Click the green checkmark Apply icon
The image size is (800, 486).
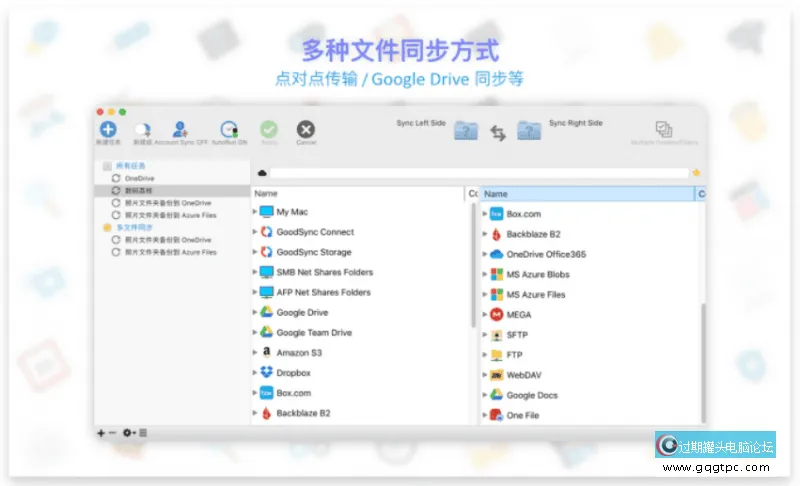269,129
